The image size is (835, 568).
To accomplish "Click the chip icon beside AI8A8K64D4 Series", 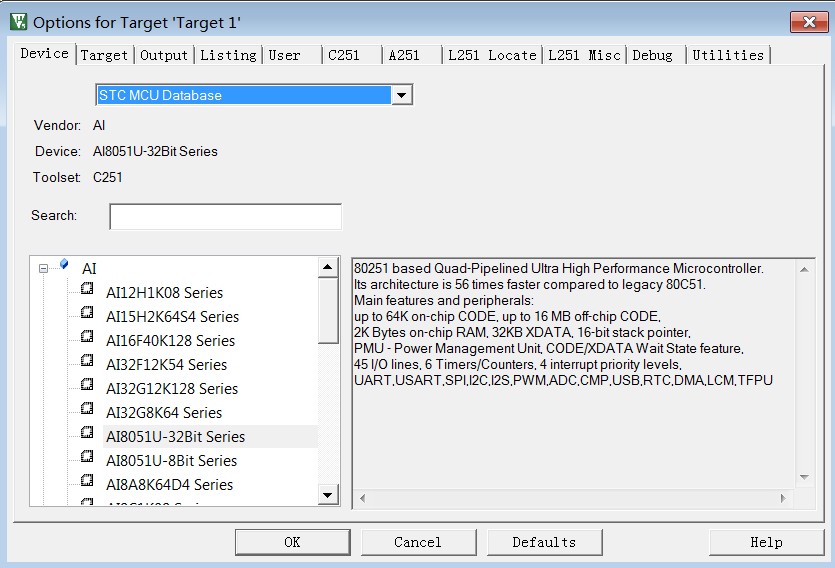I will (x=87, y=481).
